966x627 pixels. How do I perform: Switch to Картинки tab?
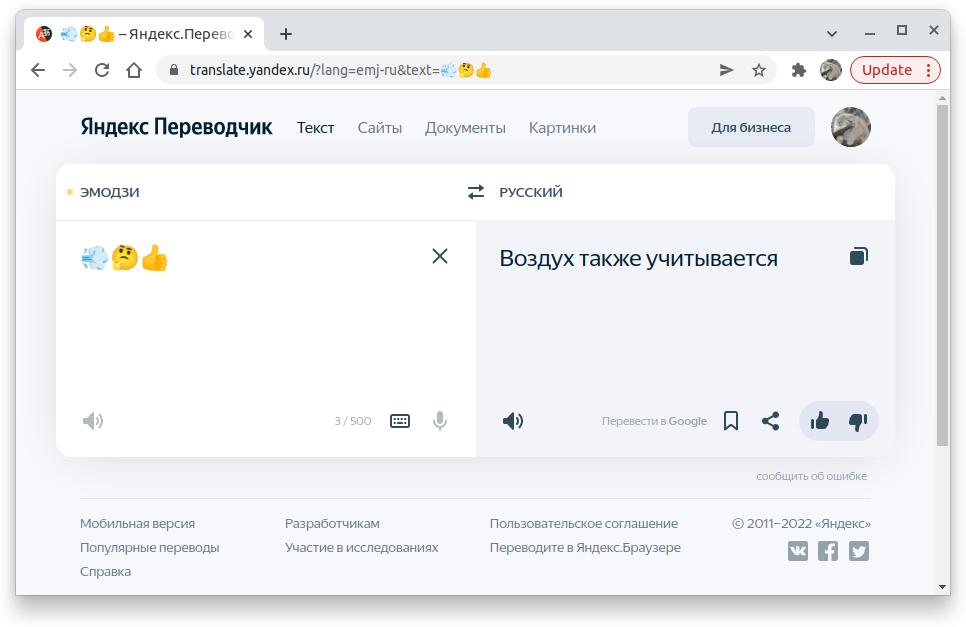[x=562, y=127]
